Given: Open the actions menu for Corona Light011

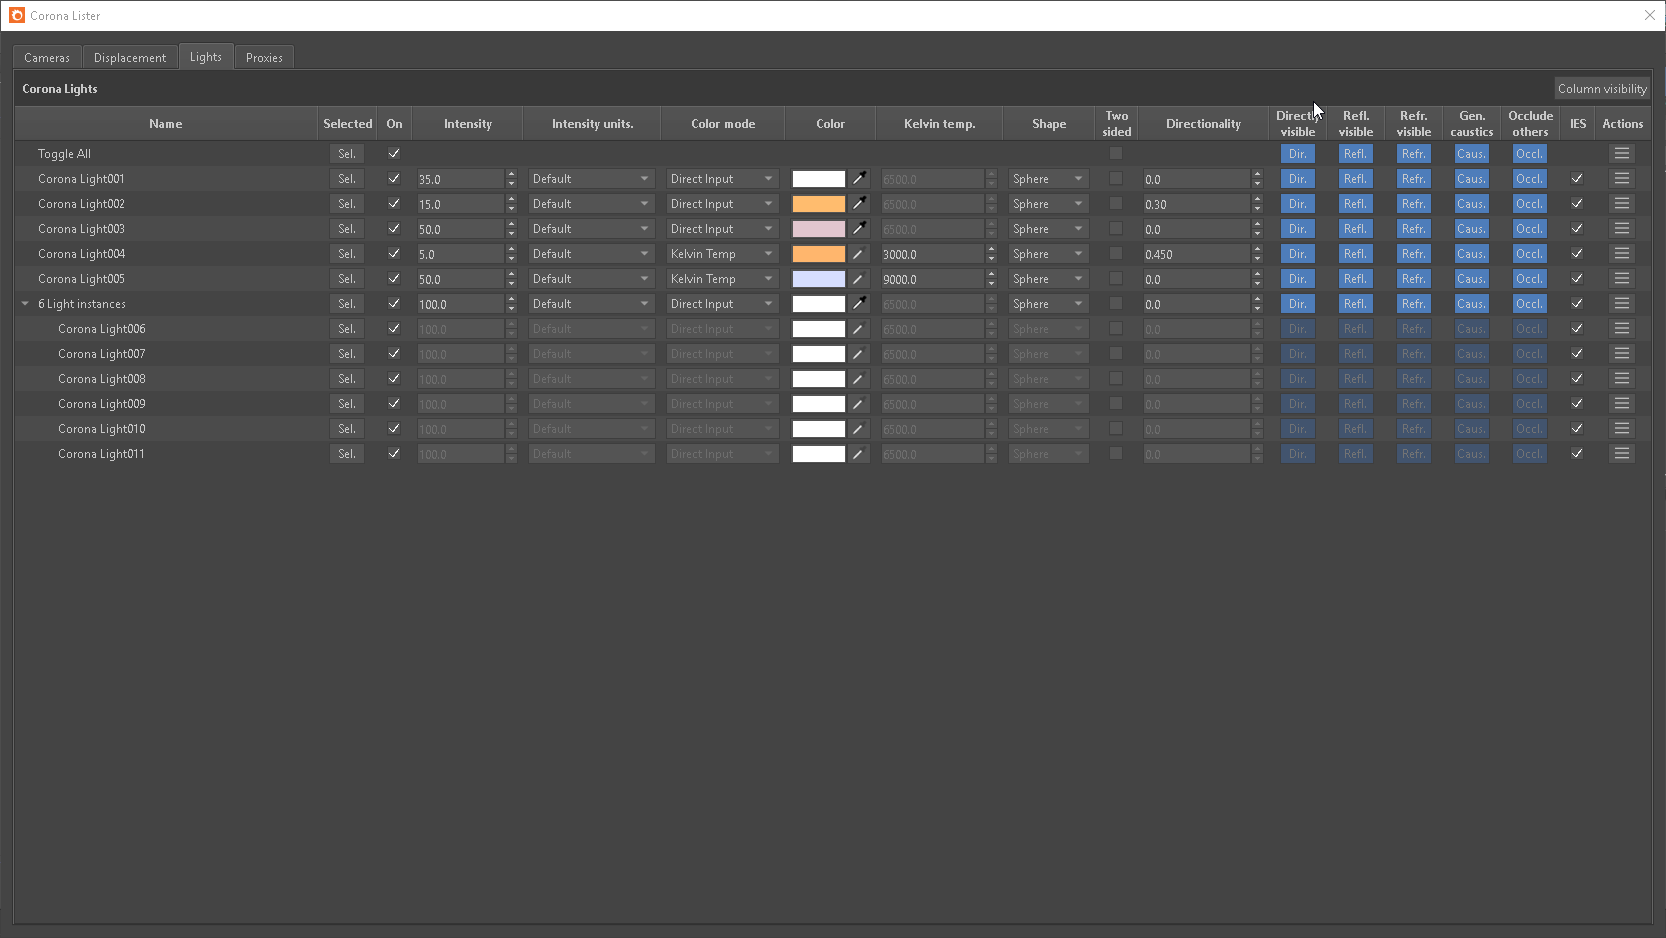Looking at the screenshot, I should 1622,454.
